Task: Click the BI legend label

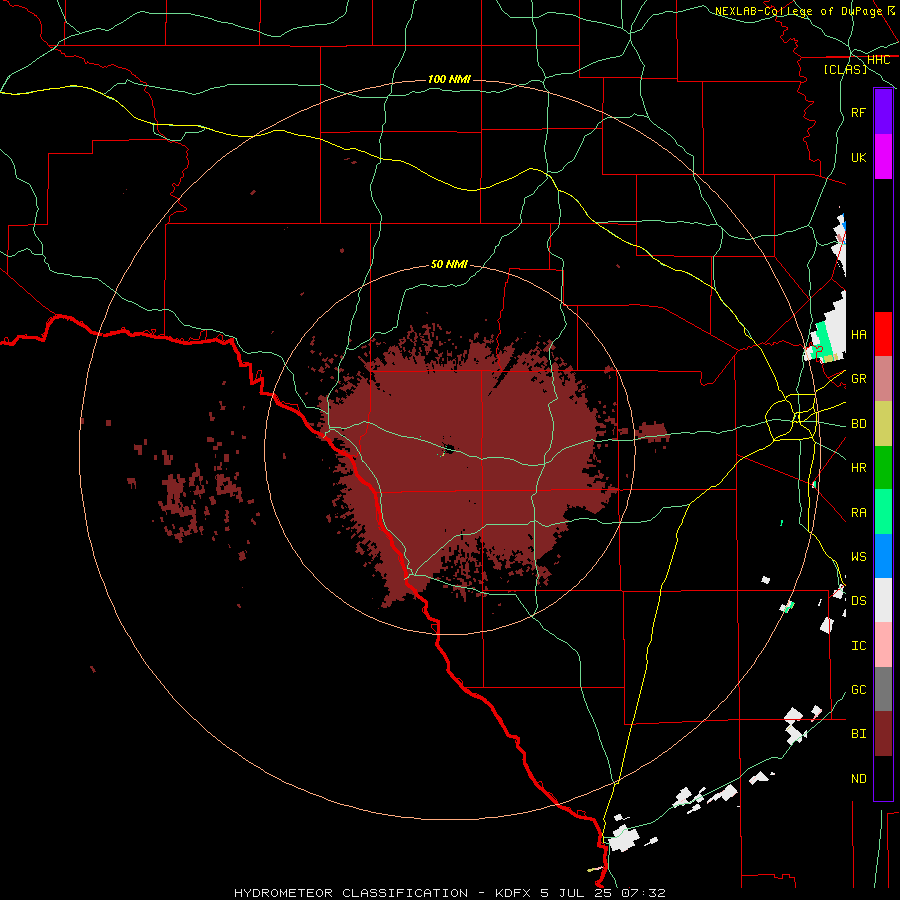Action: [858, 734]
